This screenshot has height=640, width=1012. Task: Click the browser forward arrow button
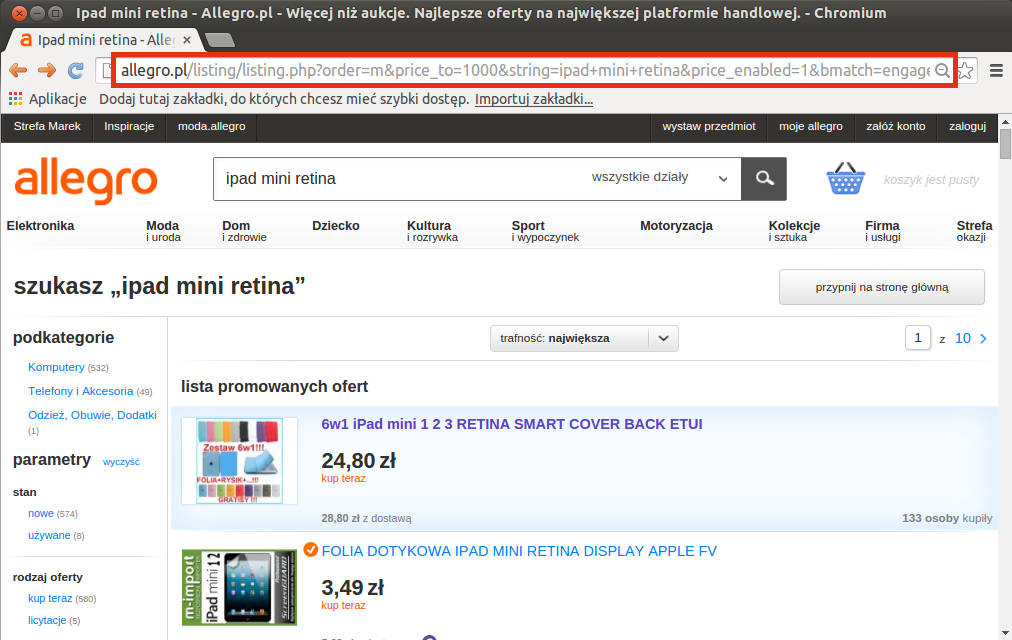[46, 71]
